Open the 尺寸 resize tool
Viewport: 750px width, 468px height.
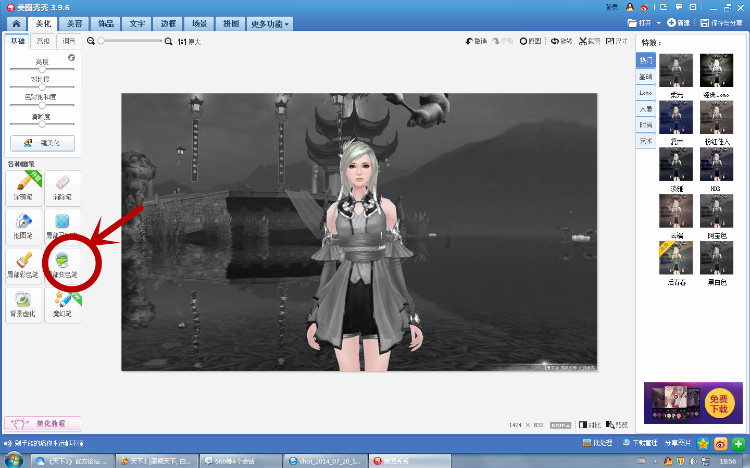(617, 41)
